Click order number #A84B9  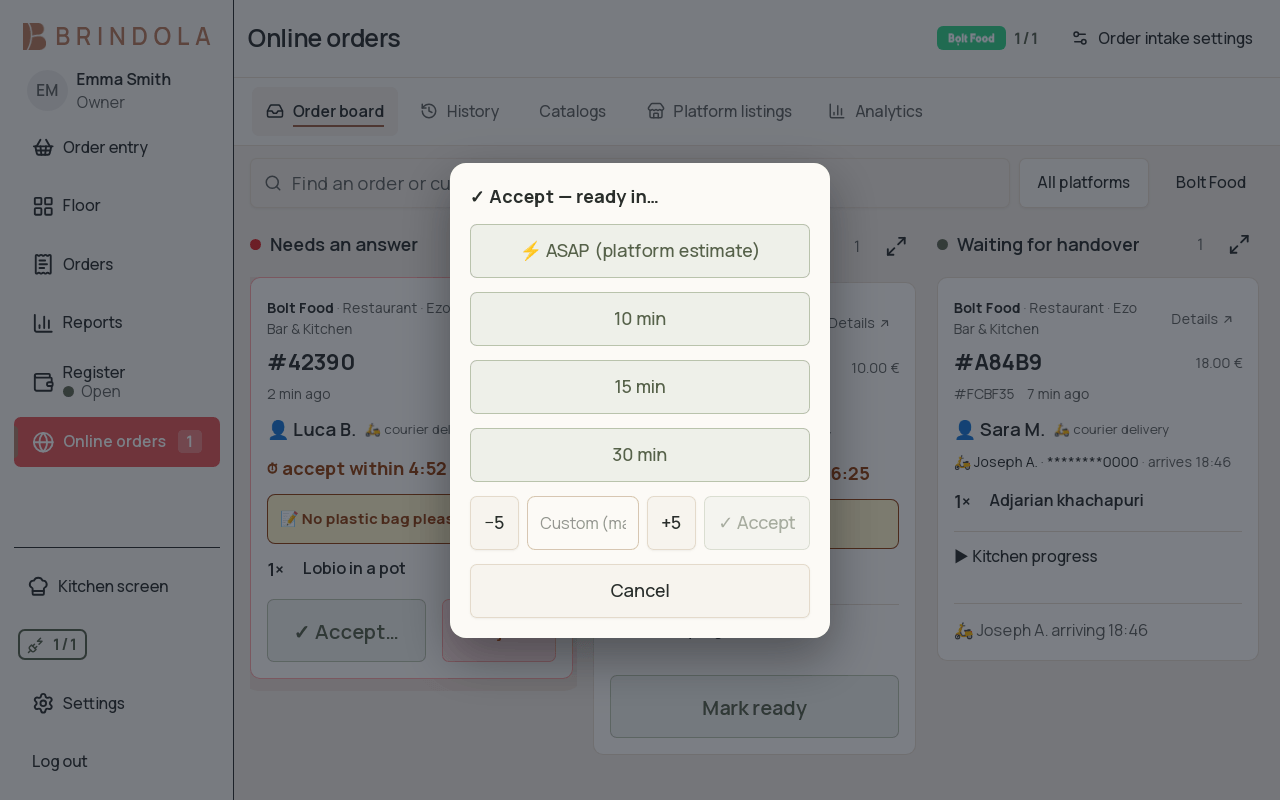pyautogui.click(x=998, y=362)
